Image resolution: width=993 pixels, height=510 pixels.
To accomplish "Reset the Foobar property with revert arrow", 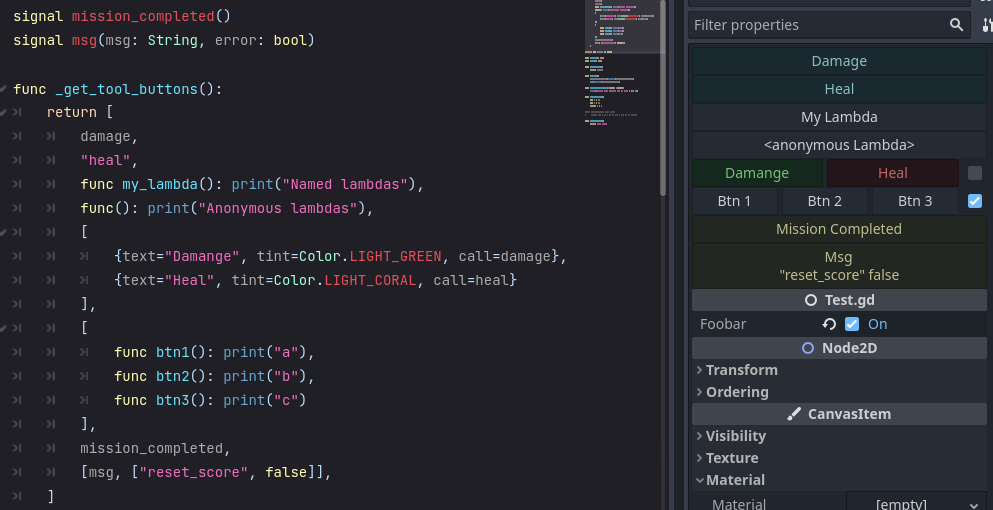I will tap(829, 324).
